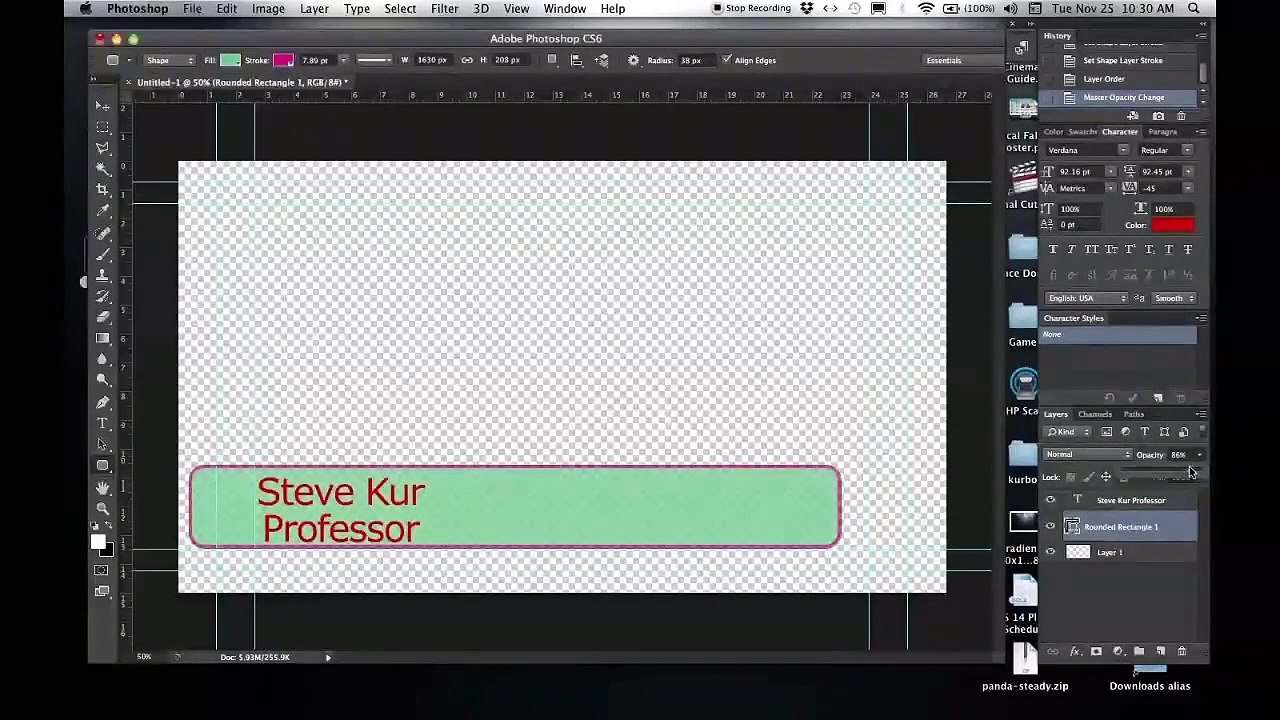
Task: Select the Set Shape Layer Stroke history state
Action: pos(1124,60)
